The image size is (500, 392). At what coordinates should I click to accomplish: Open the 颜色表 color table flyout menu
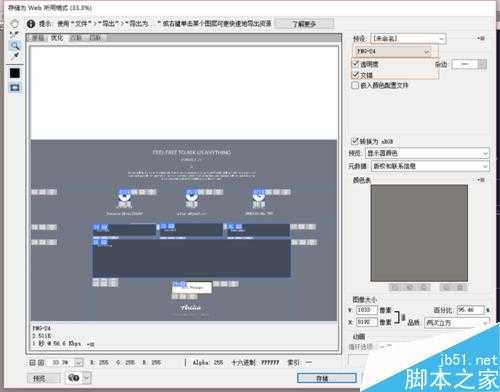pos(481,180)
